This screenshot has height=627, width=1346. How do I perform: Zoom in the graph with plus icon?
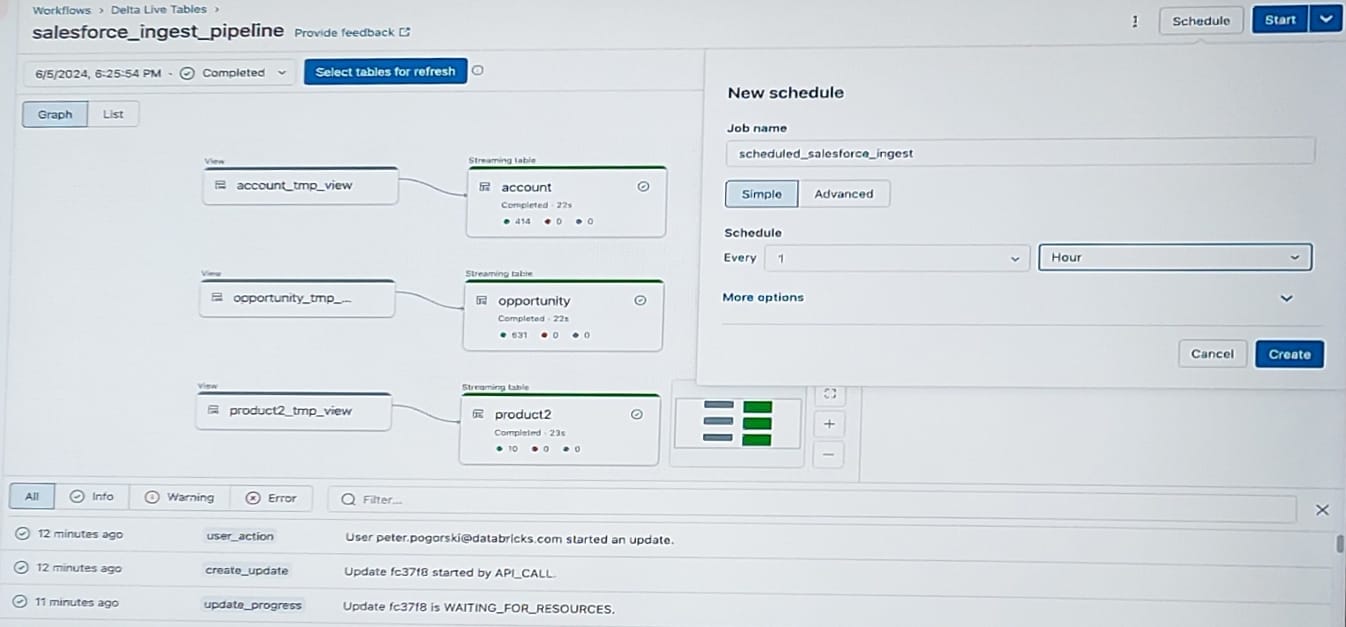[829, 424]
